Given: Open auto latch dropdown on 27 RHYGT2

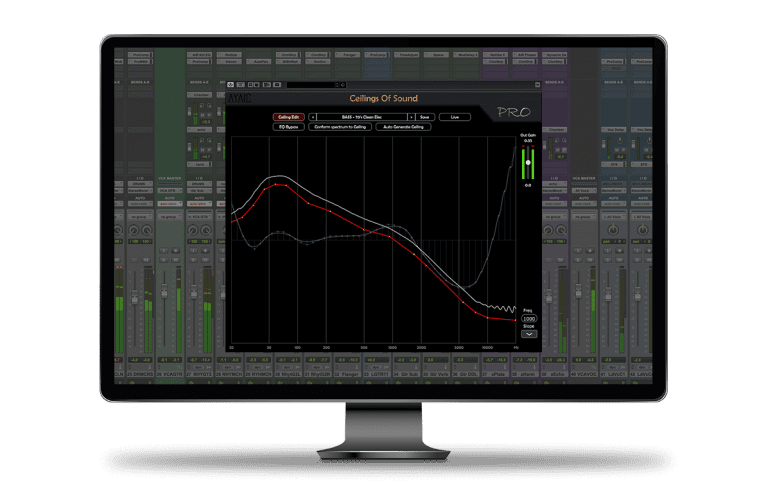Looking at the screenshot, I should (199, 204).
